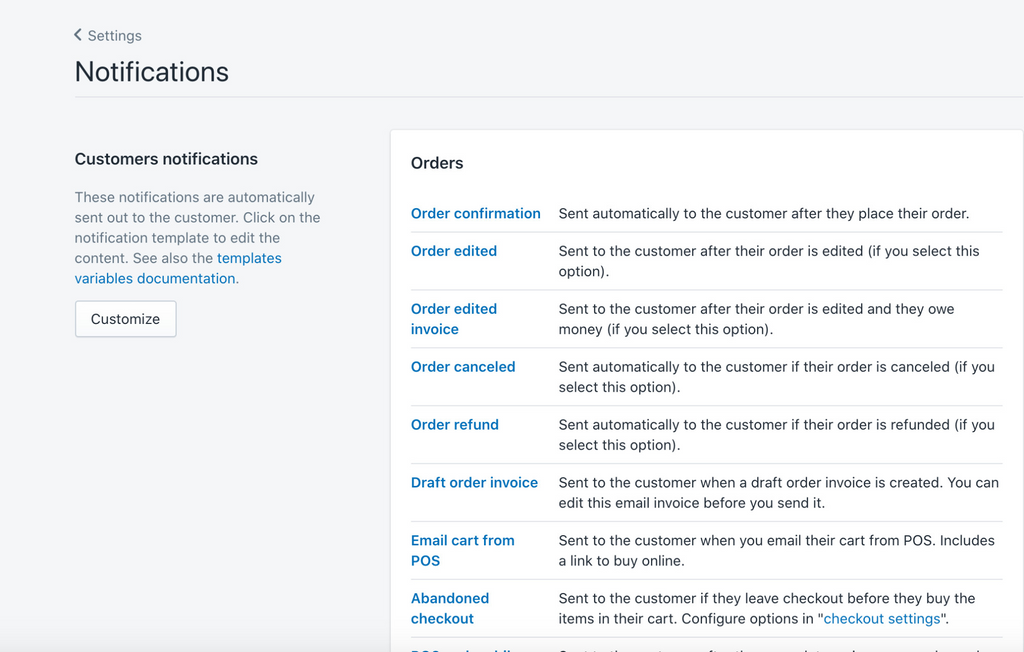The width and height of the screenshot is (1024, 652).
Task: Click the Order refund description text
Action: 776,435
